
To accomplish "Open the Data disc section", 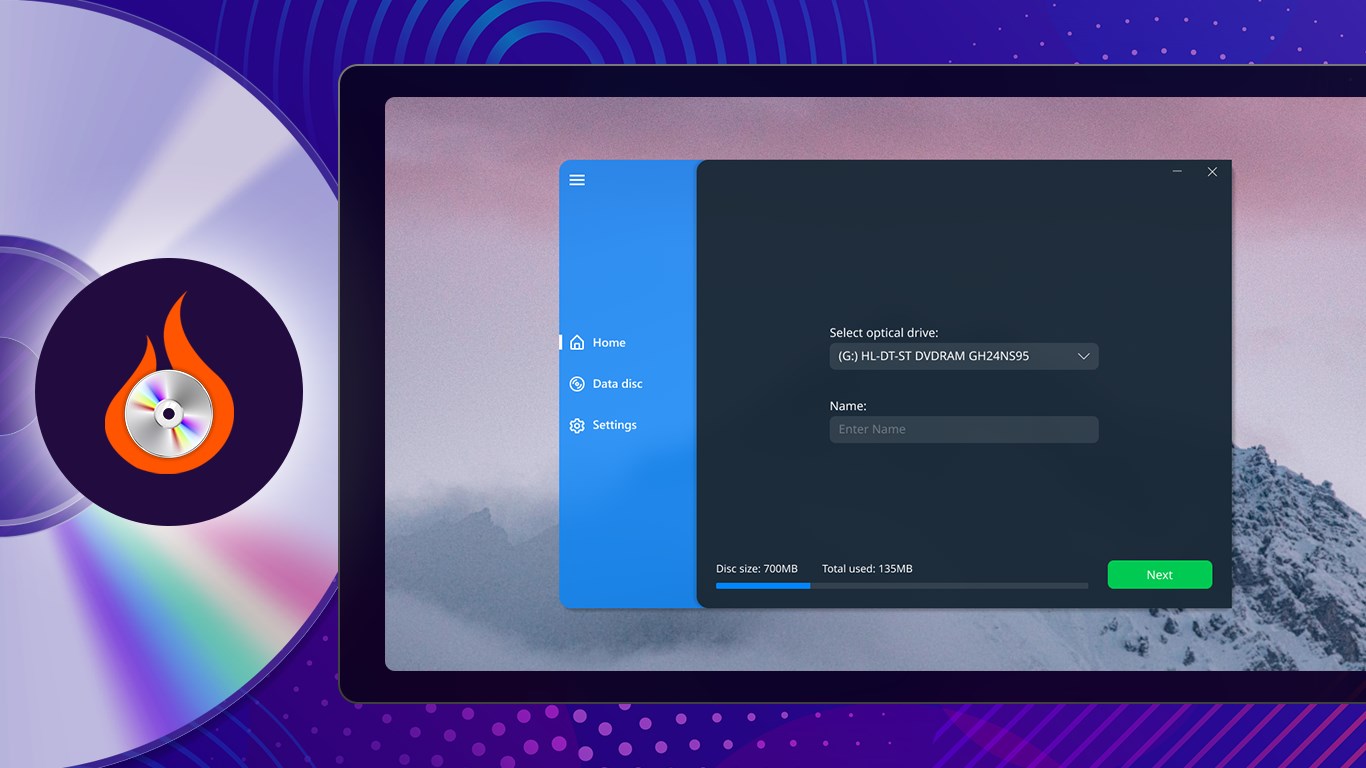I will pyautogui.click(x=617, y=384).
